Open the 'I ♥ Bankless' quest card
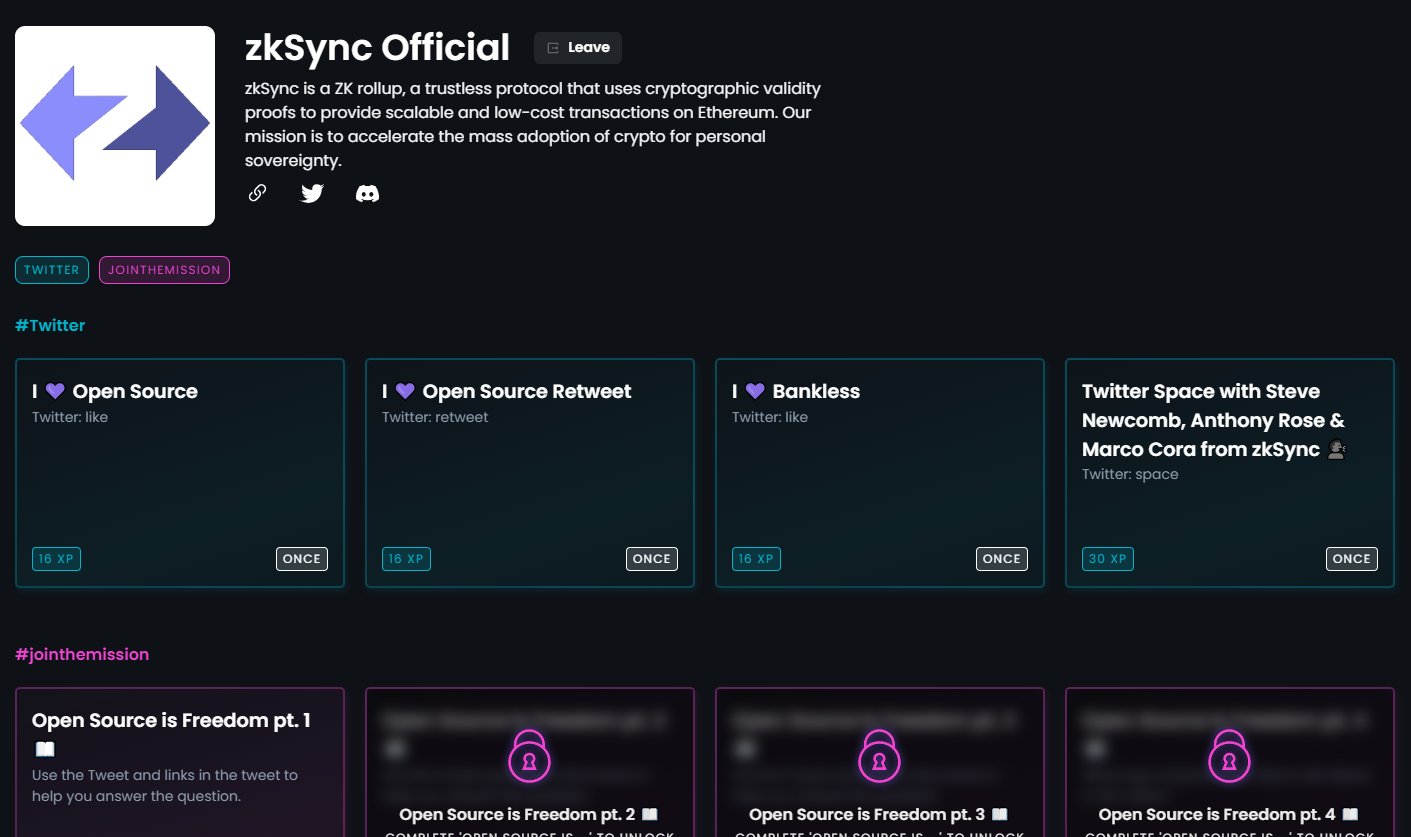The height and width of the screenshot is (837, 1411). coord(879,473)
